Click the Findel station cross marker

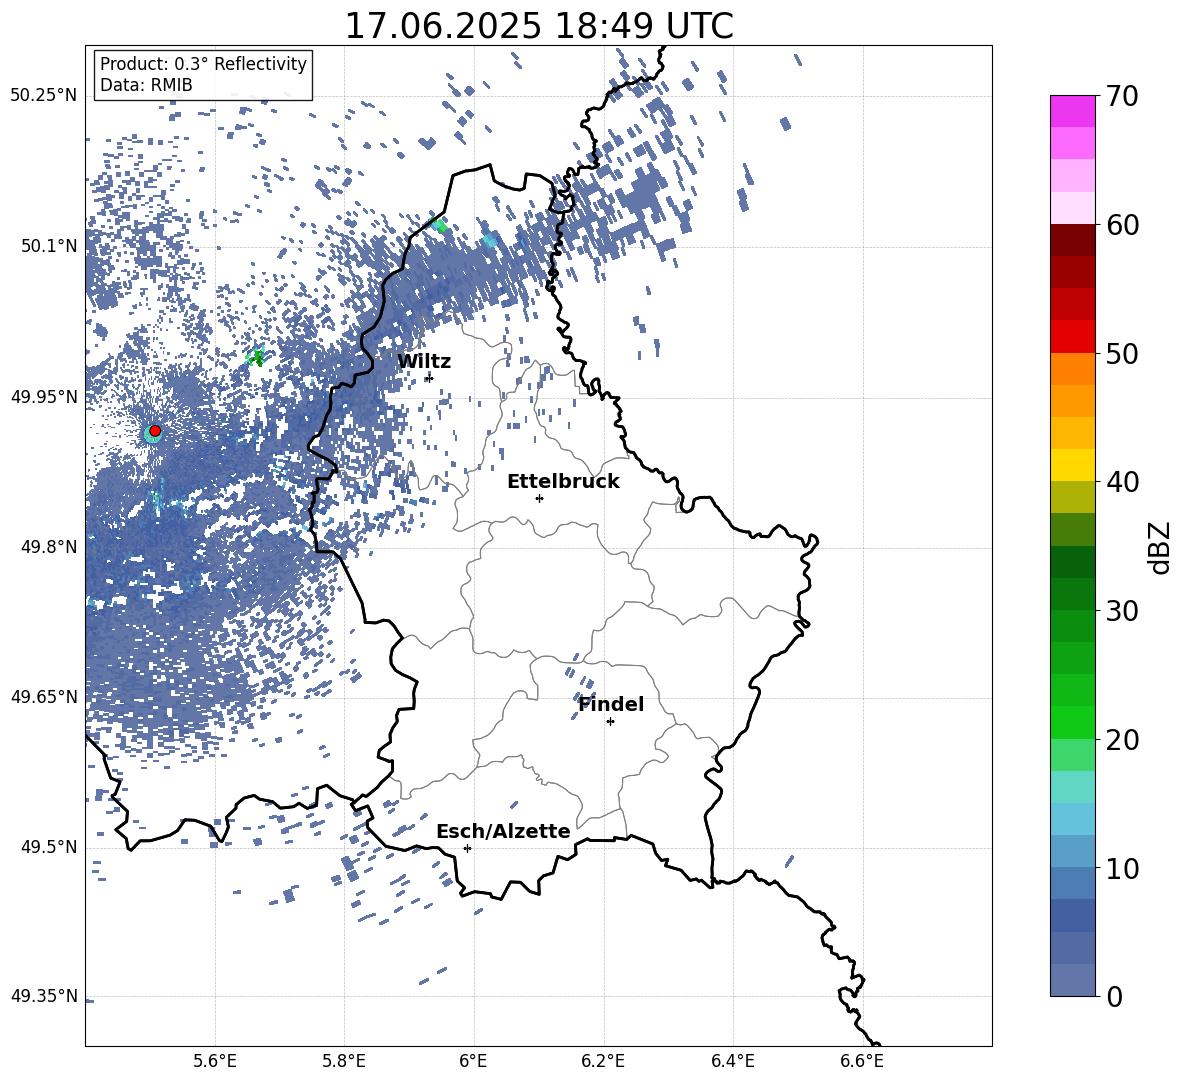click(x=610, y=722)
